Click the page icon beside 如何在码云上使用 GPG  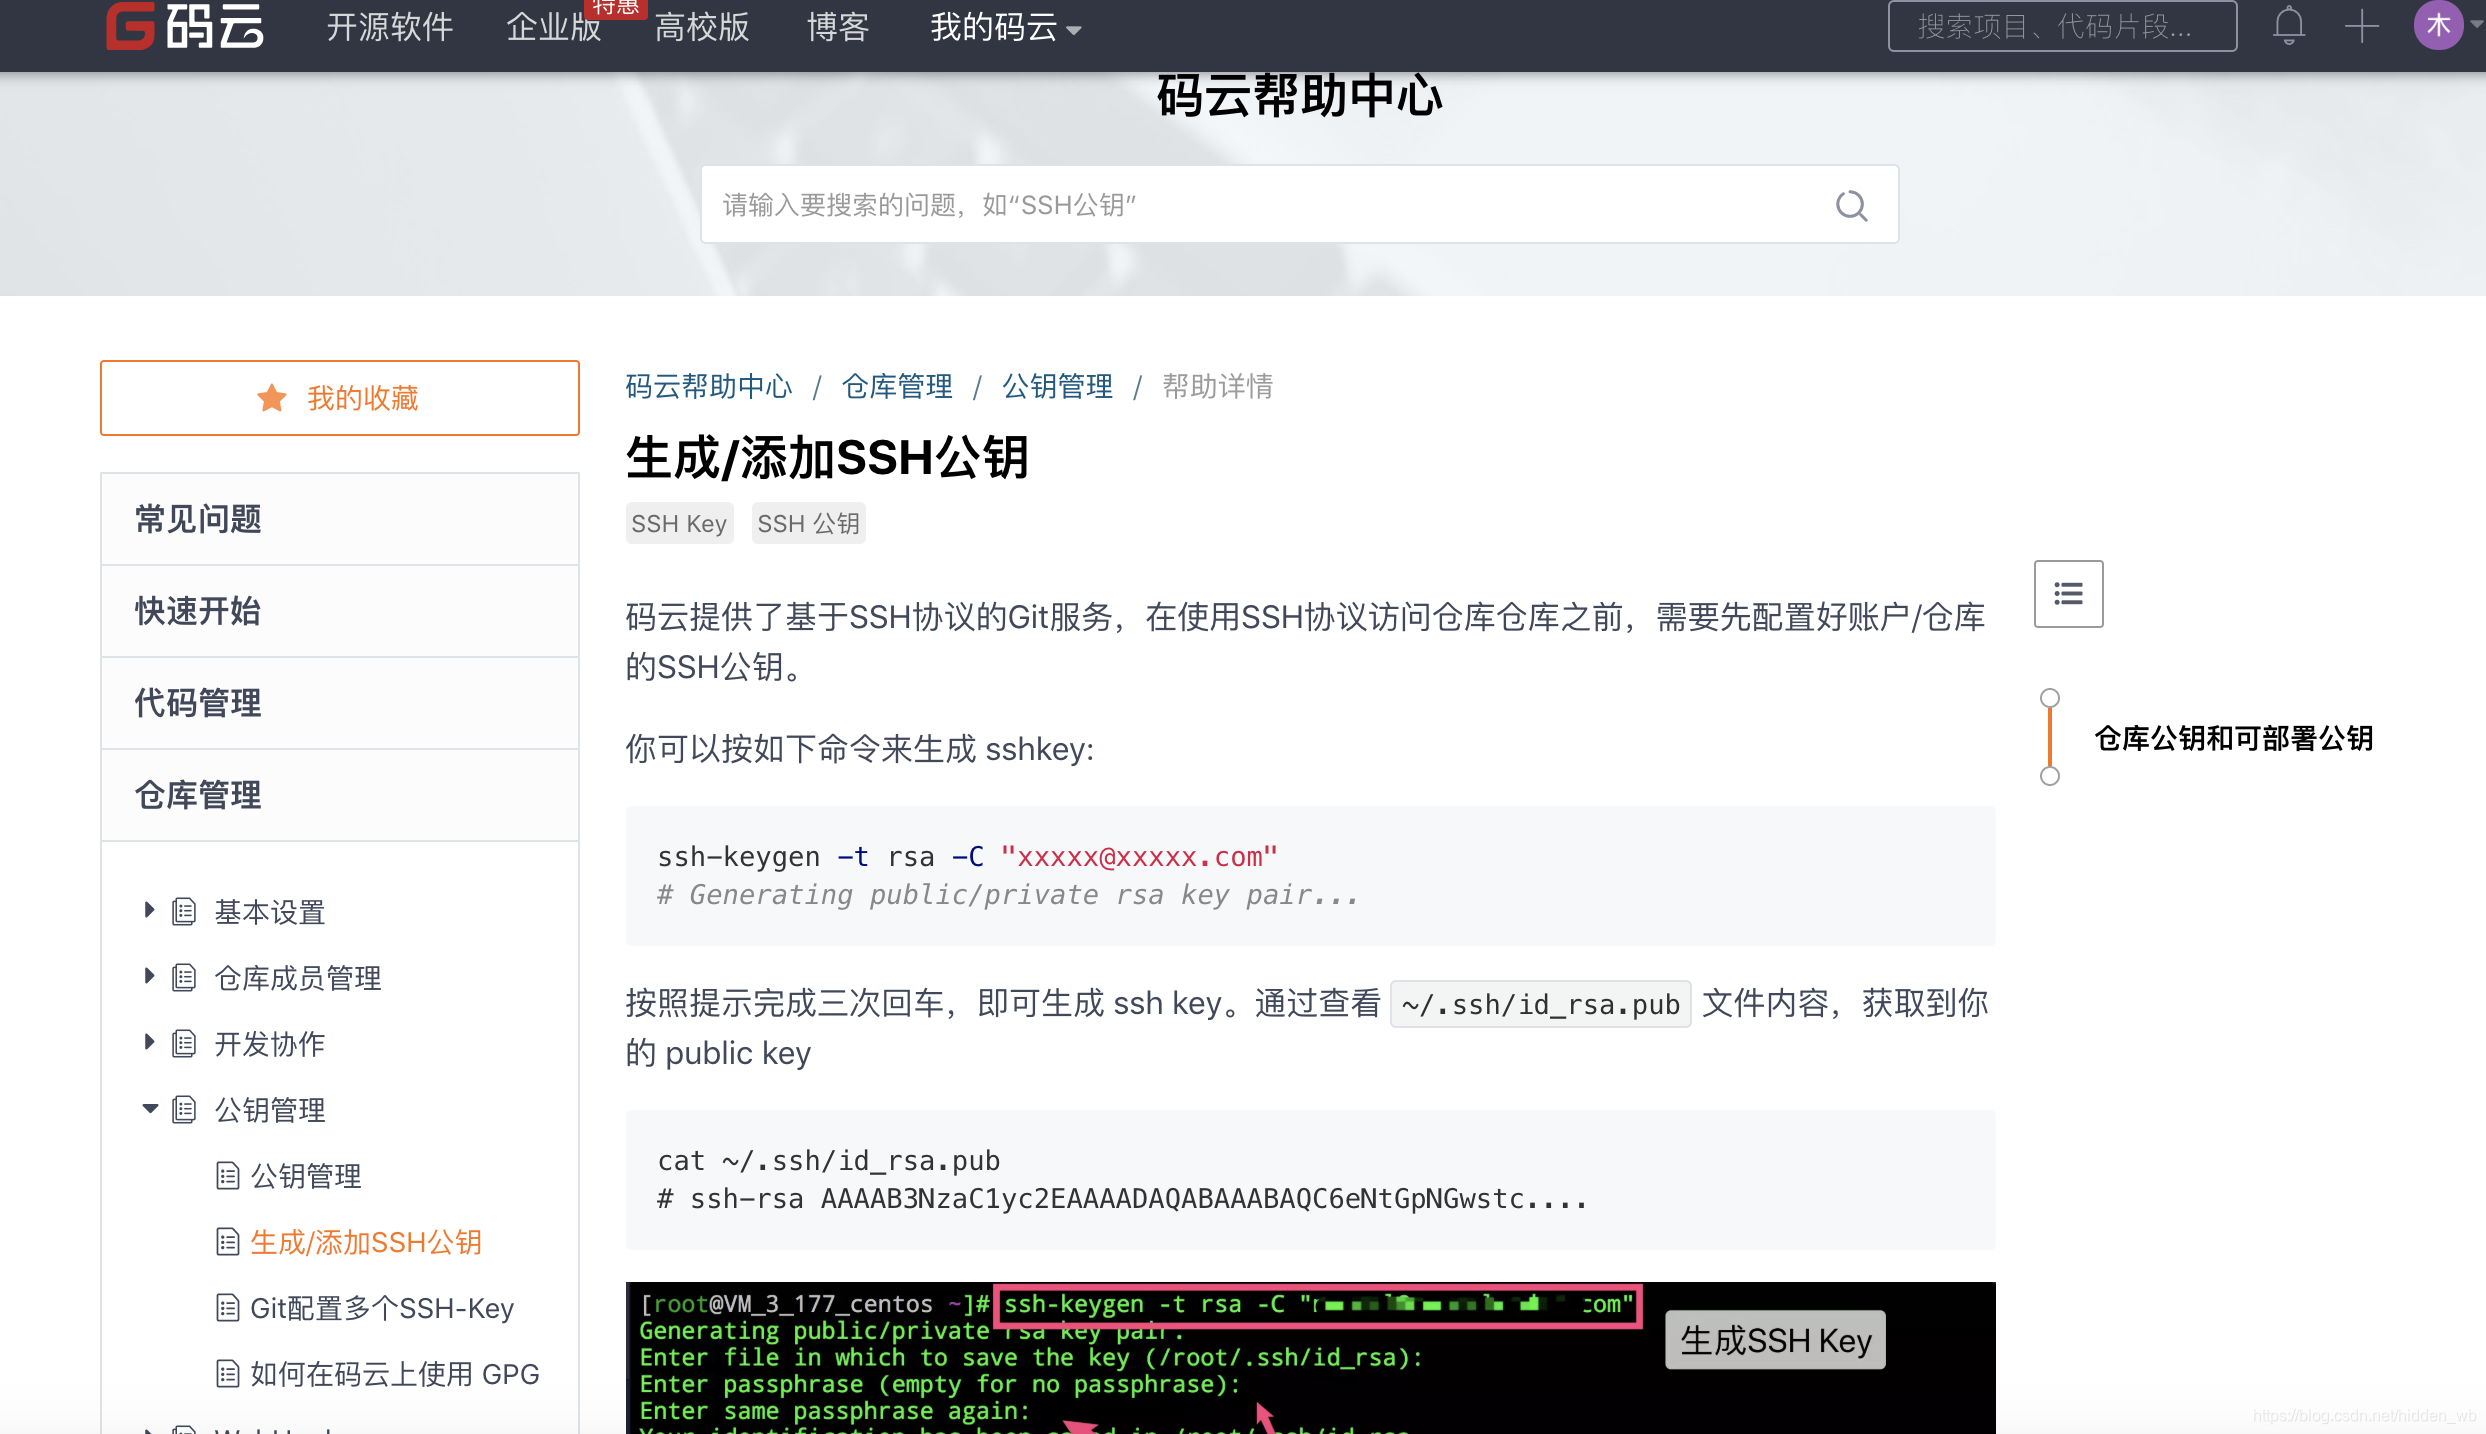[228, 1373]
